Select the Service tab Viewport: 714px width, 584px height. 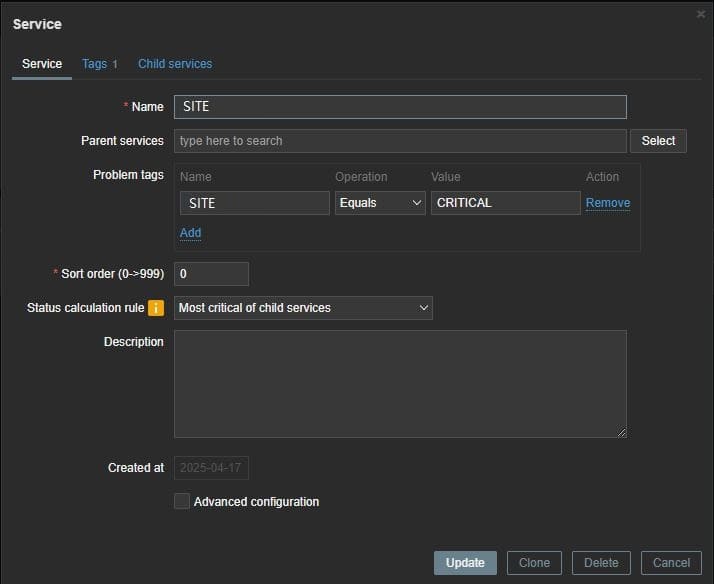(42, 64)
